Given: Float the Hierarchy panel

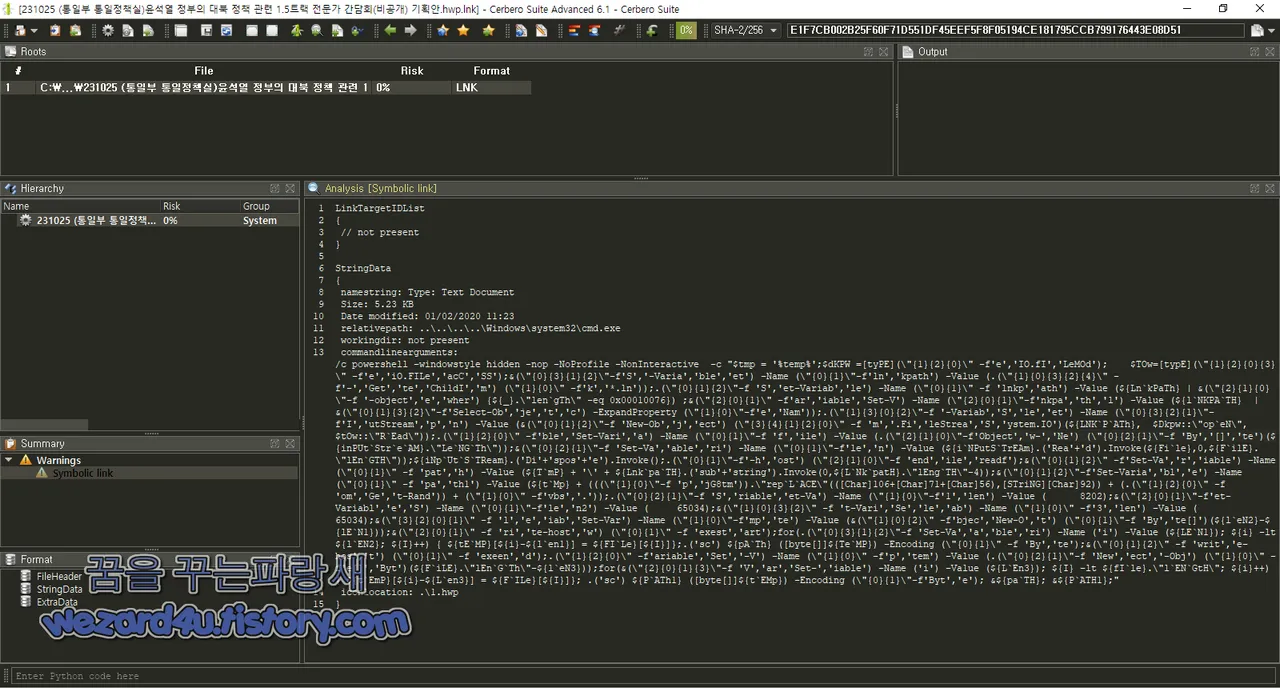Looking at the screenshot, I should point(274,188).
